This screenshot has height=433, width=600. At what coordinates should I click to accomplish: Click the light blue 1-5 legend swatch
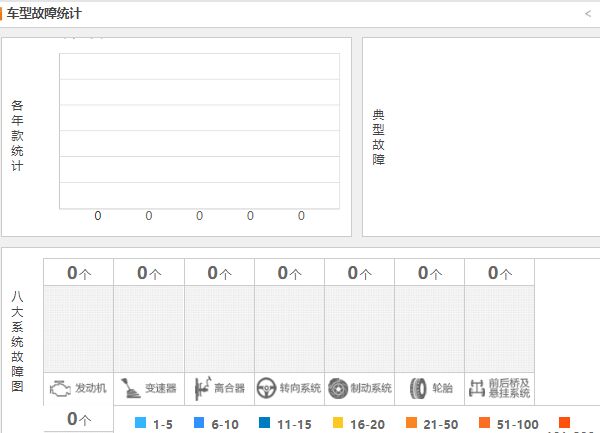140,423
